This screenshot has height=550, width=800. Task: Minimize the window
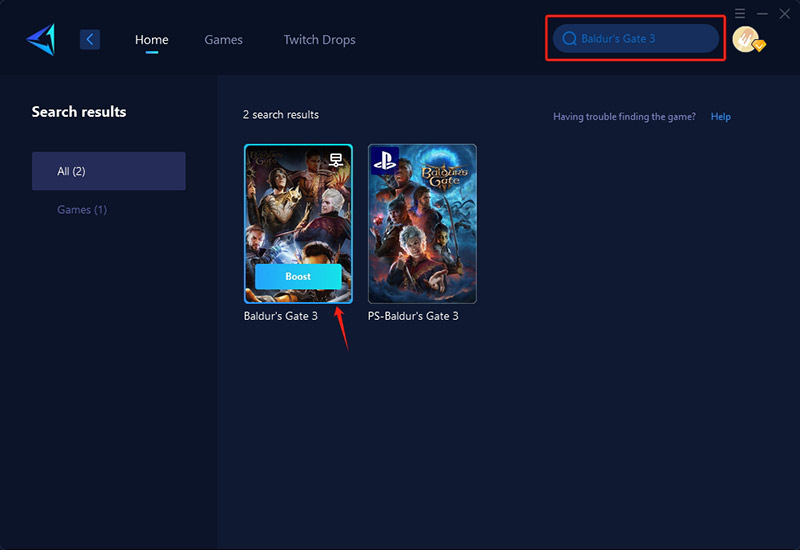(x=762, y=14)
